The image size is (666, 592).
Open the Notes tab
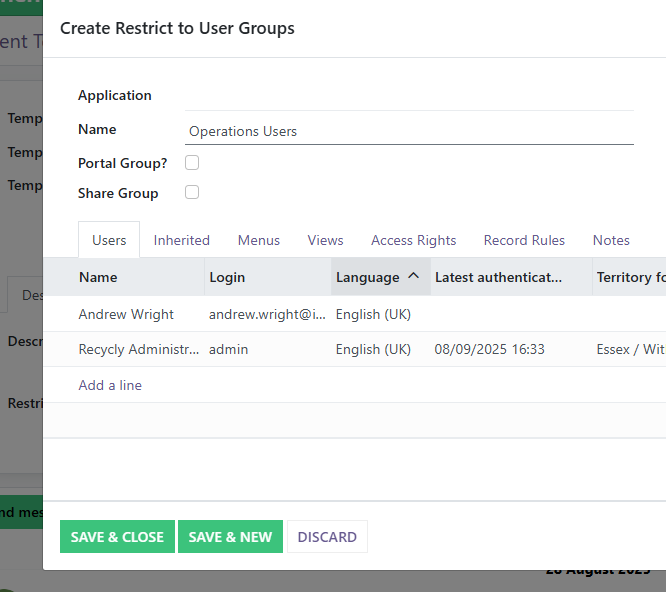(611, 240)
